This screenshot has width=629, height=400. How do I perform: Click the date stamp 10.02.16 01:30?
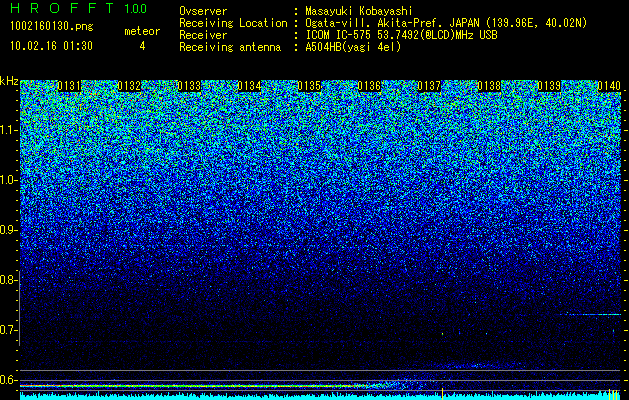51,46
